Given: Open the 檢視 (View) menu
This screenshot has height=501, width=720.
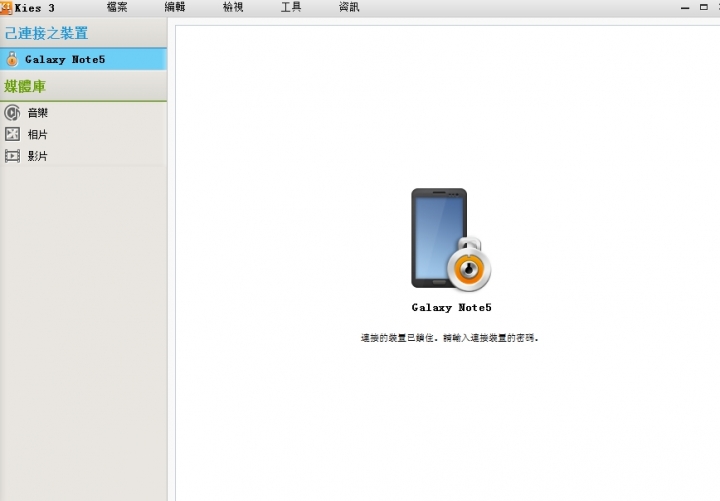Looking at the screenshot, I should (233, 7).
